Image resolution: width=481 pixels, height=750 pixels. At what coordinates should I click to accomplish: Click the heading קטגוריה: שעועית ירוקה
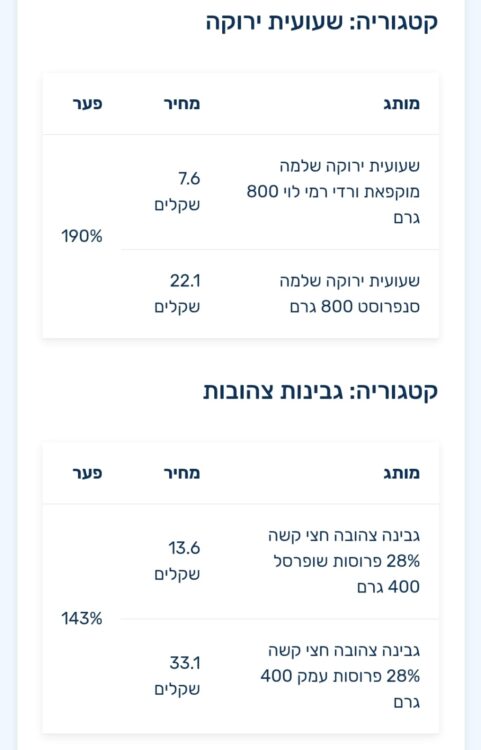click(322, 22)
